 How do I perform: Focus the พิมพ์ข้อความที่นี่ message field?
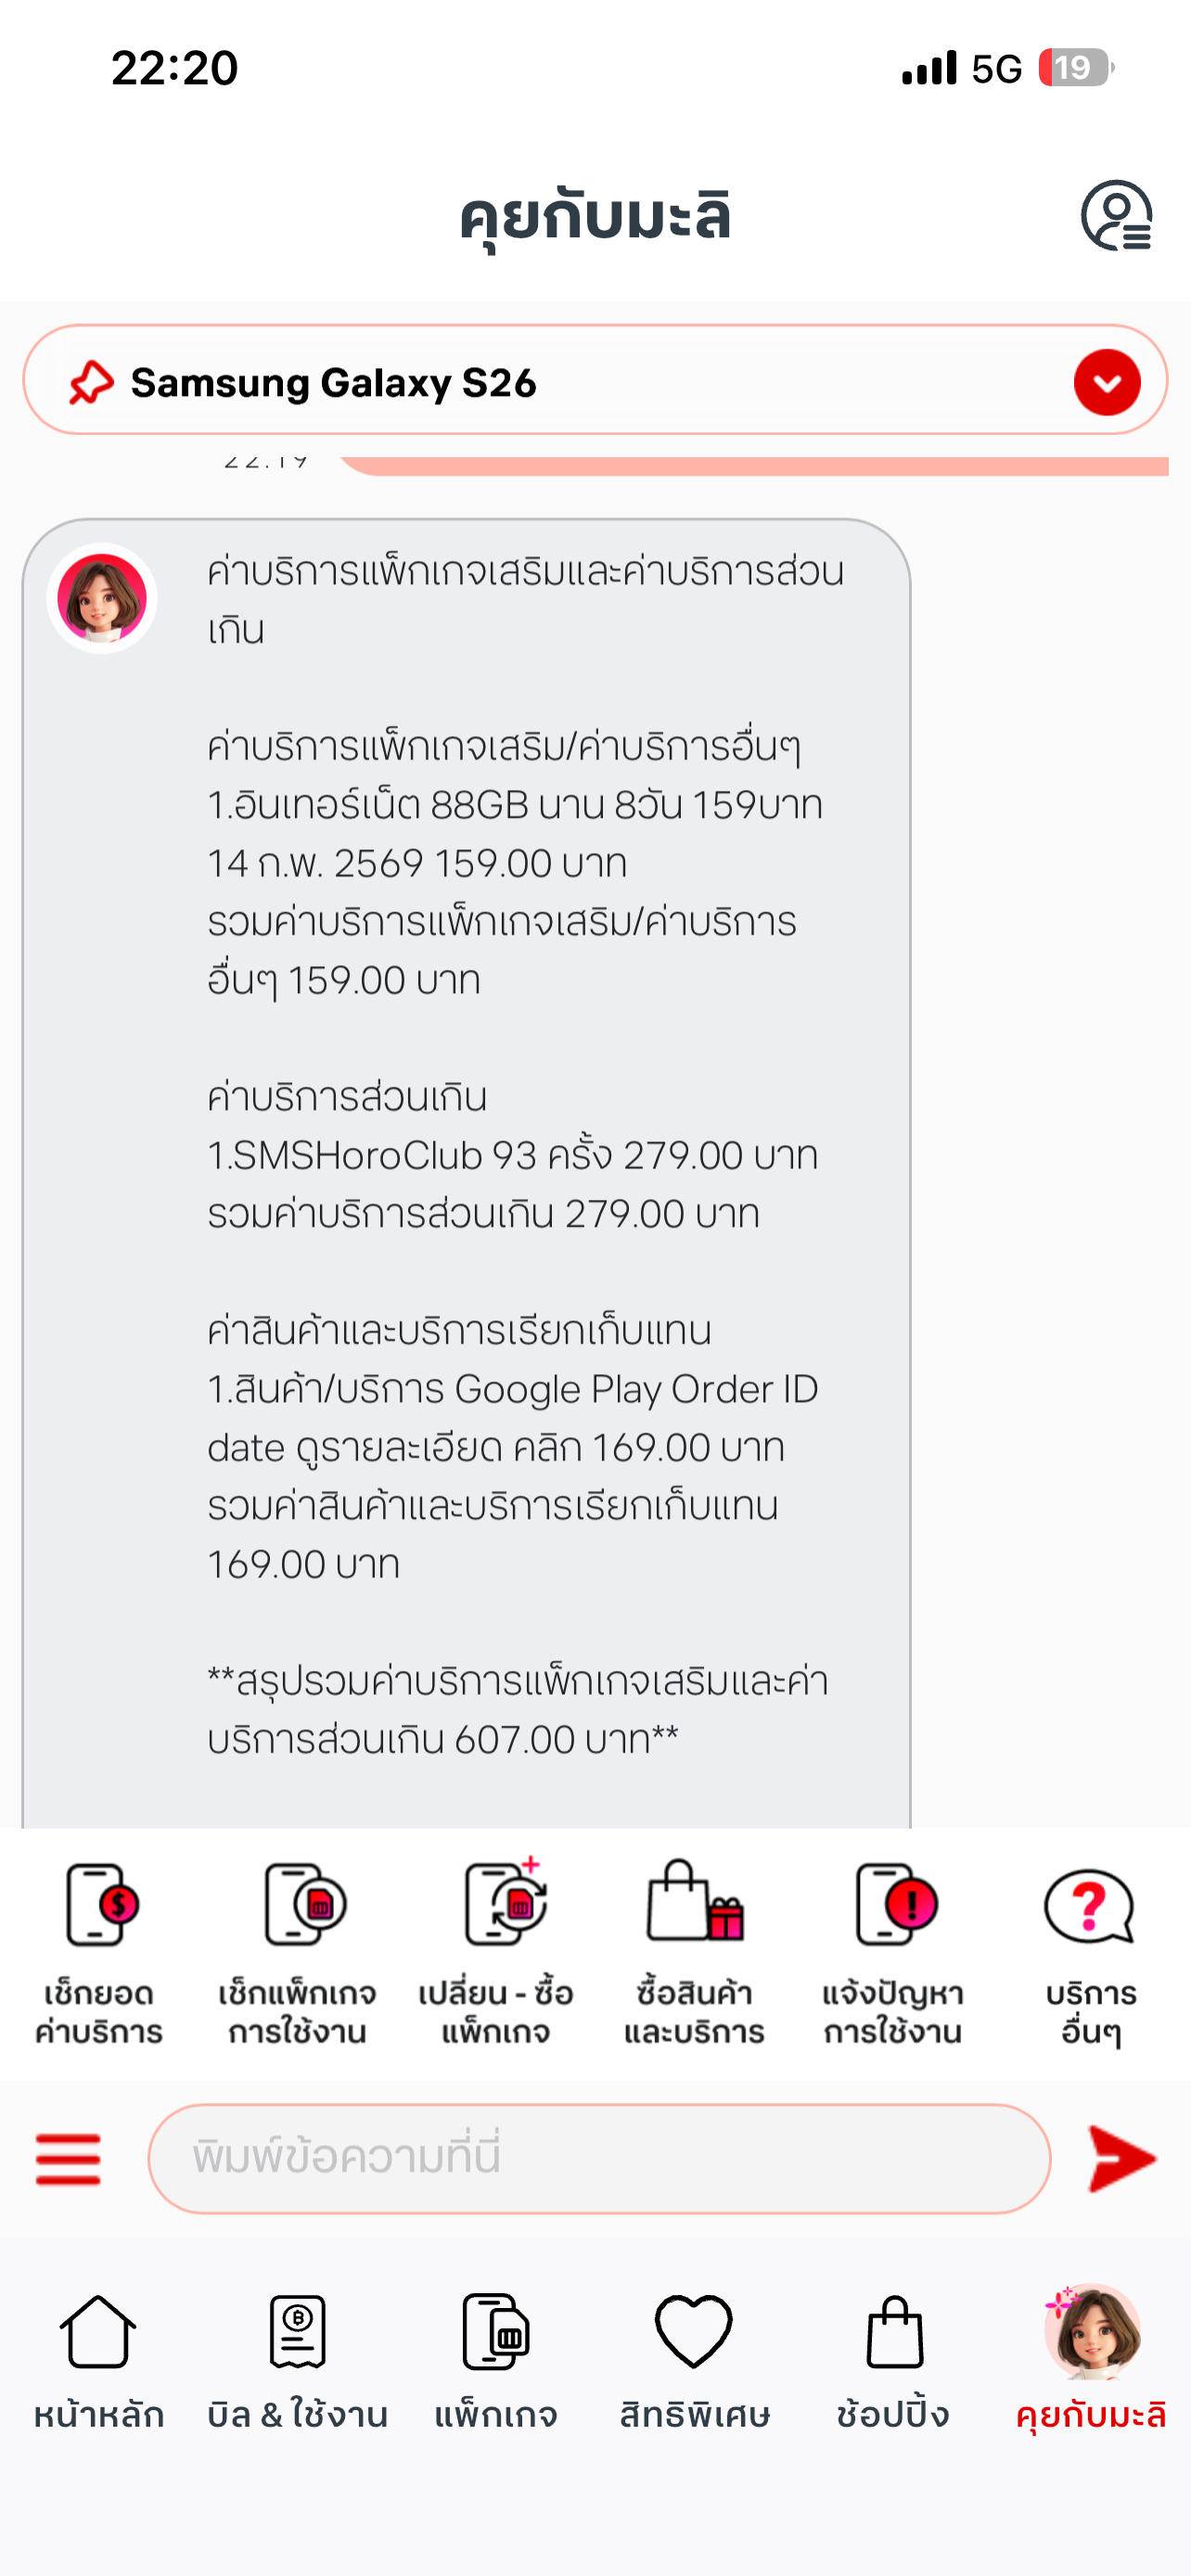point(599,2158)
